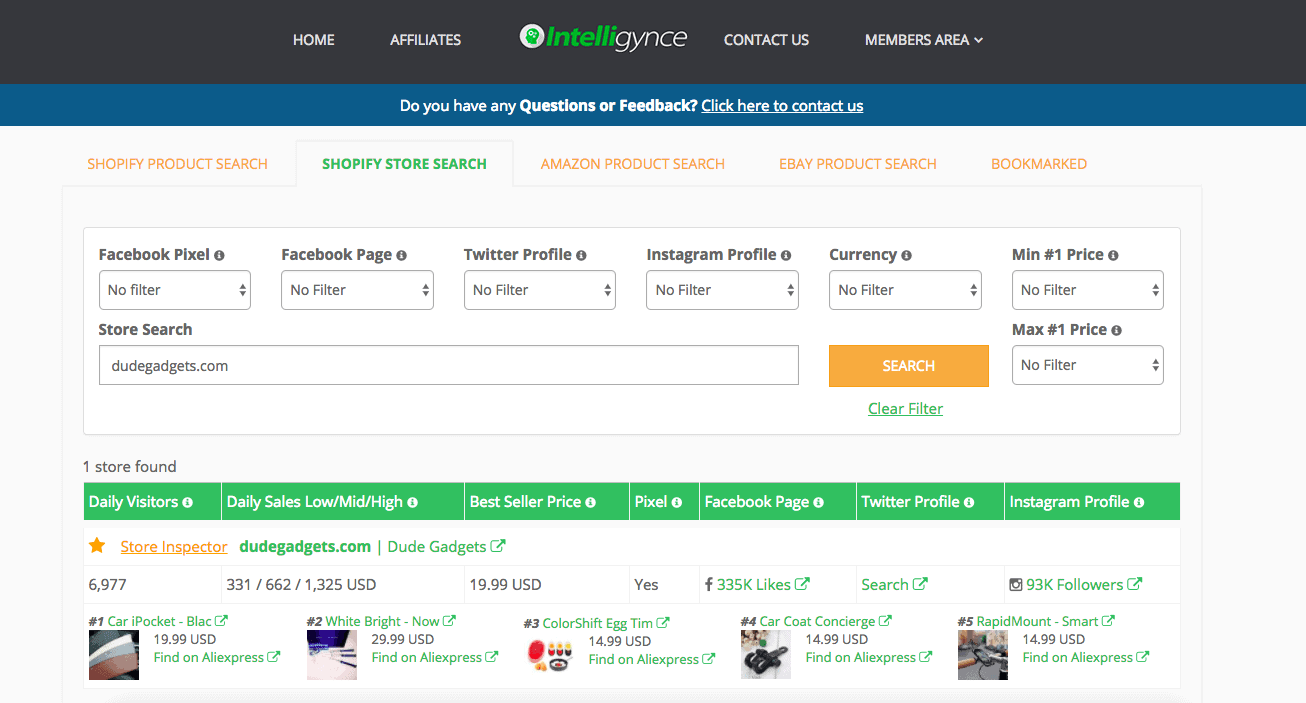Open the Instagram Profile filter dropdown
Screen dimensions: 1306x703
(x=723, y=290)
